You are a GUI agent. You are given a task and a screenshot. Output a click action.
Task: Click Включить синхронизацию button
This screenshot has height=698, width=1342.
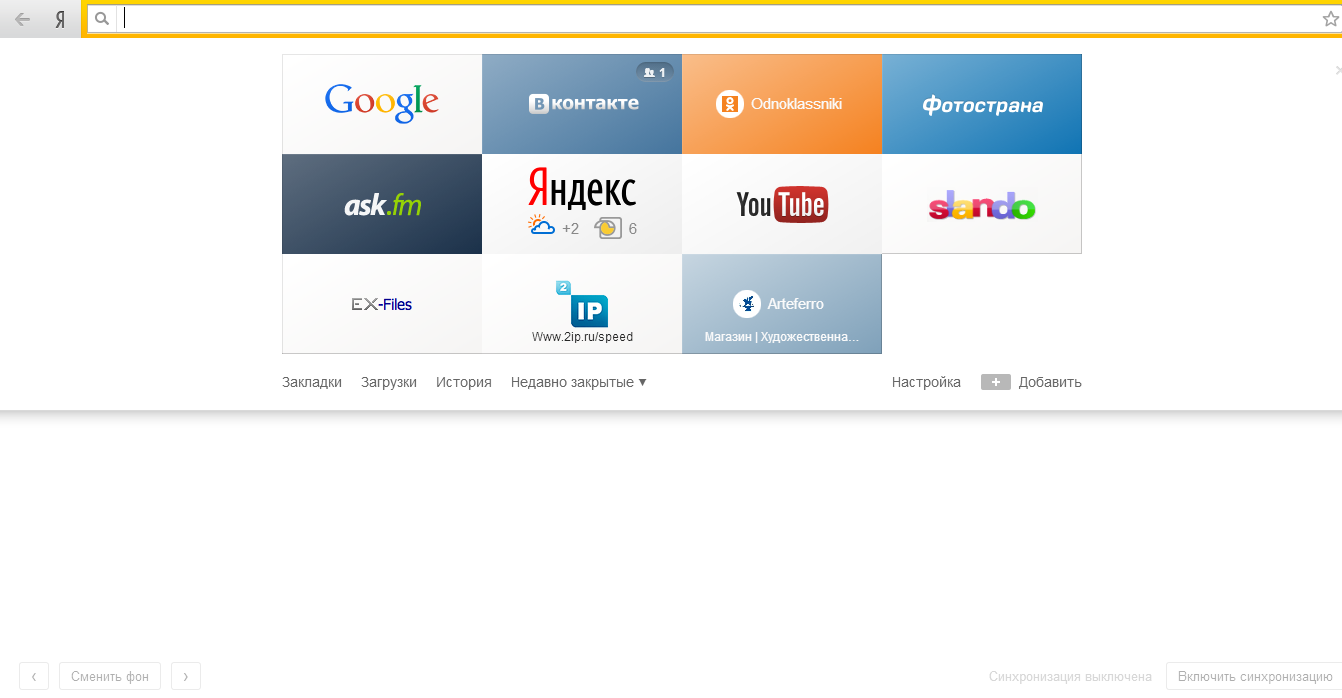click(x=1254, y=677)
